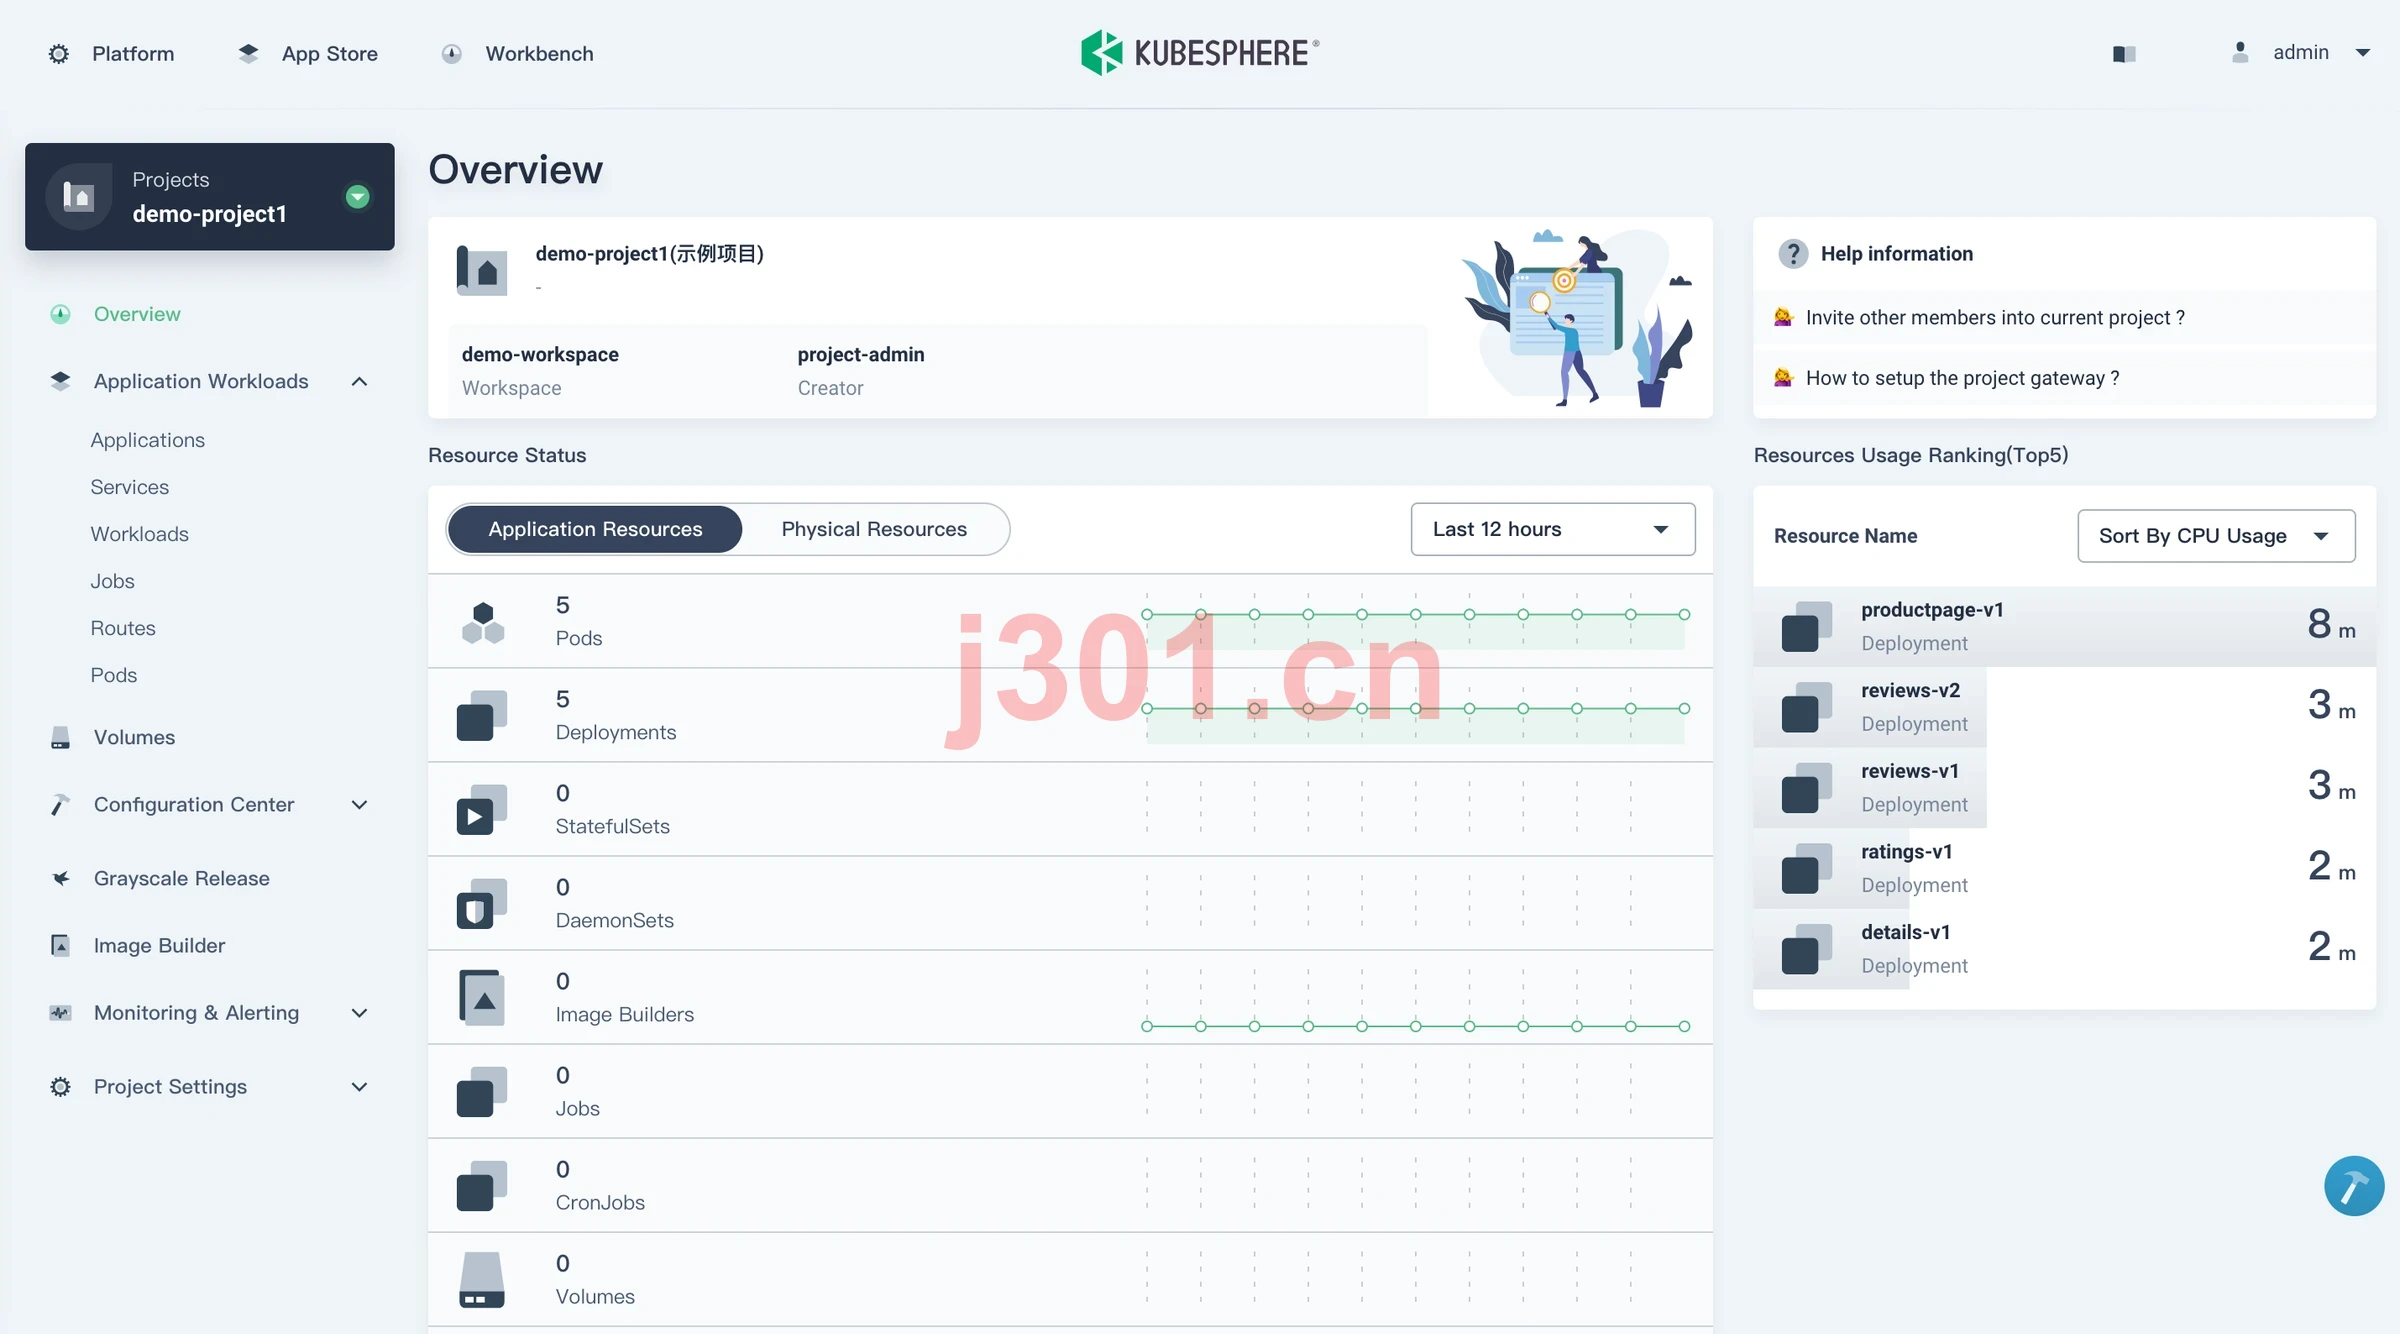The height and width of the screenshot is (1334, 2400).
Task: Click the Monitoring & Alerting chart icon
Action: (x=60, y=1013)
